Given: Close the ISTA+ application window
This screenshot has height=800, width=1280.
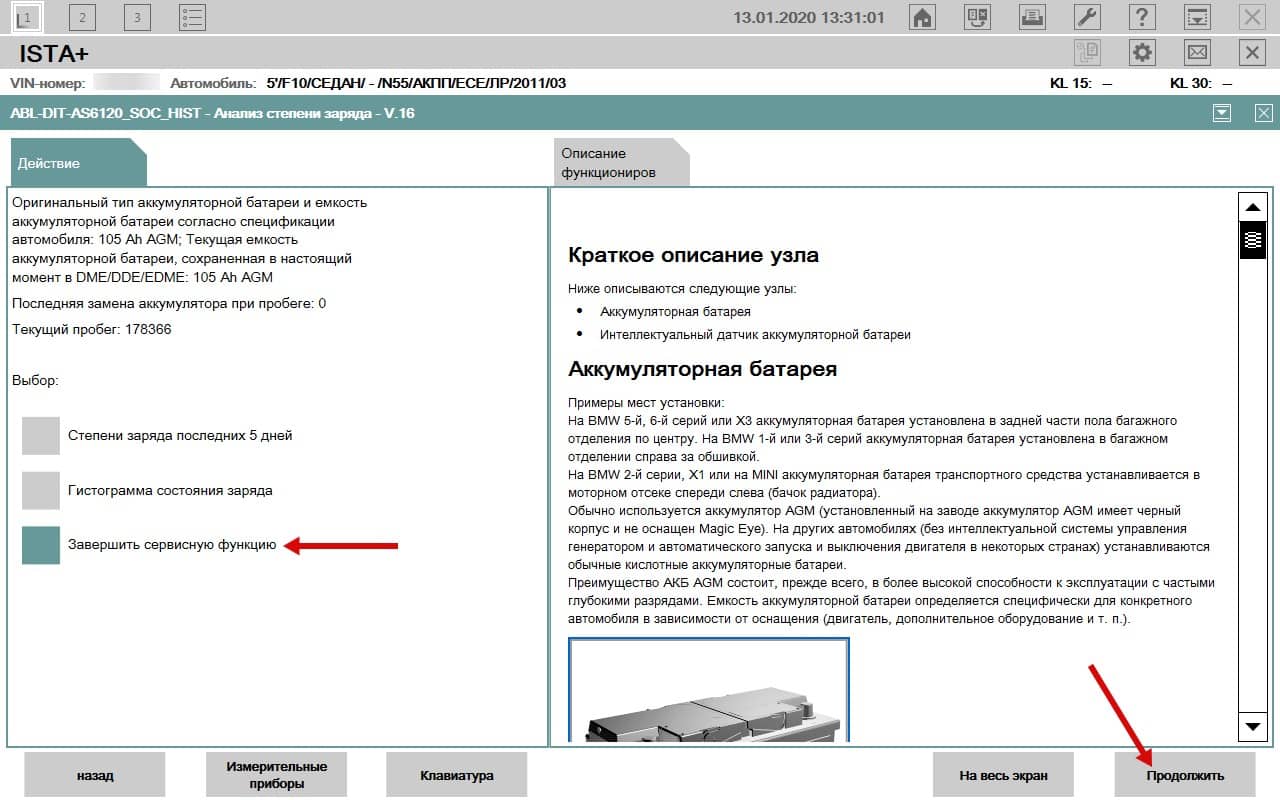Looking at the screenshot, I should pos(1252,52).
